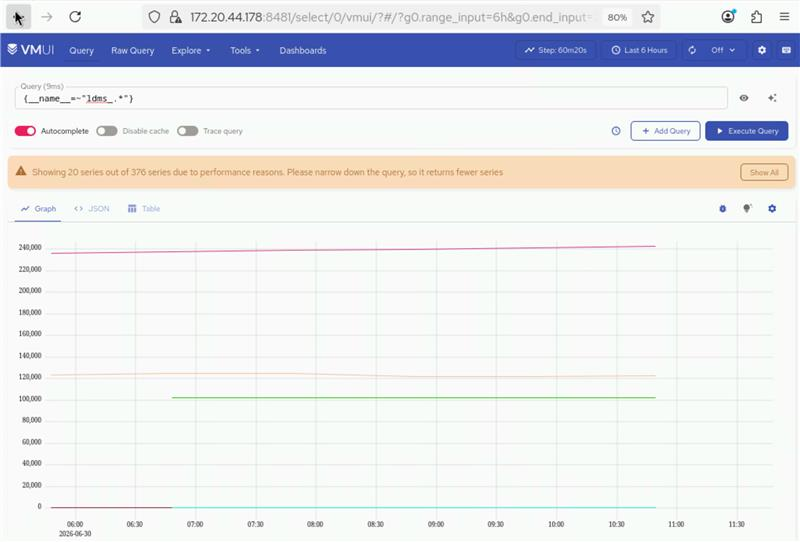Image resolution: width=800 pixels, height=542 pixels.
Task: Click the refresh dashboard icon
Action: 692,50
